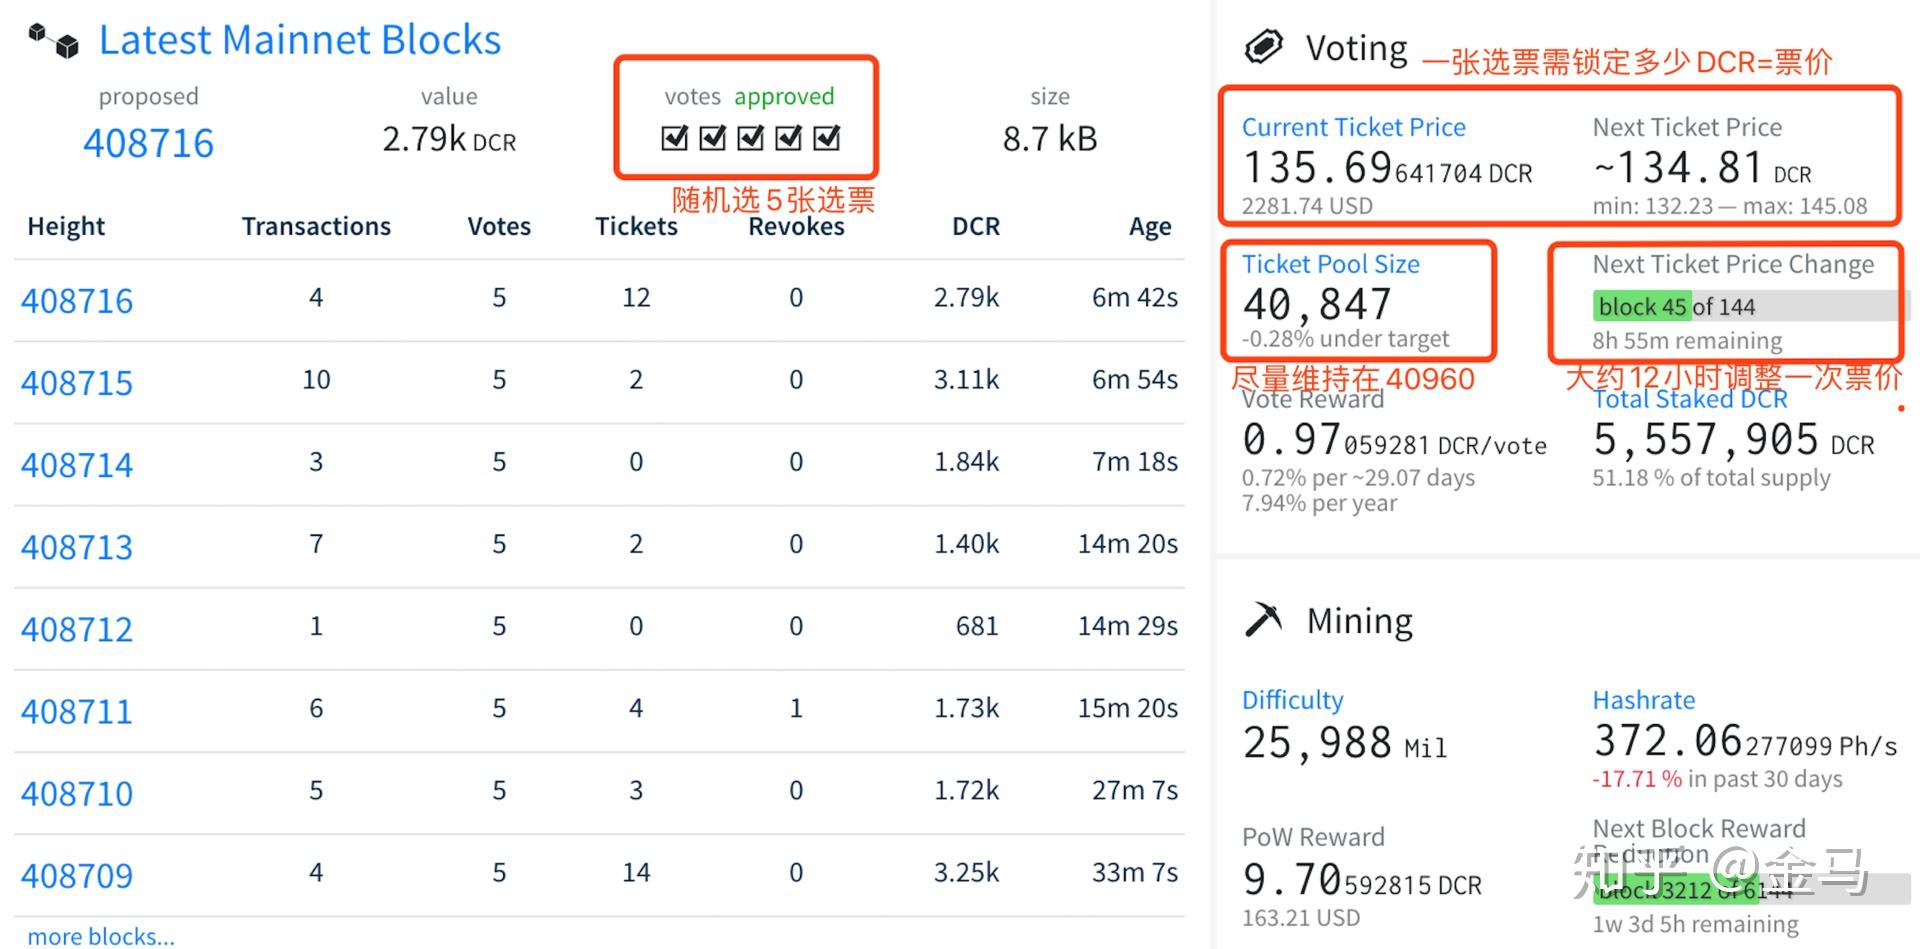Click the Tickets column header
Image resolution: width=1920 pixels, height=949 pixels.
tap(636, 226)
